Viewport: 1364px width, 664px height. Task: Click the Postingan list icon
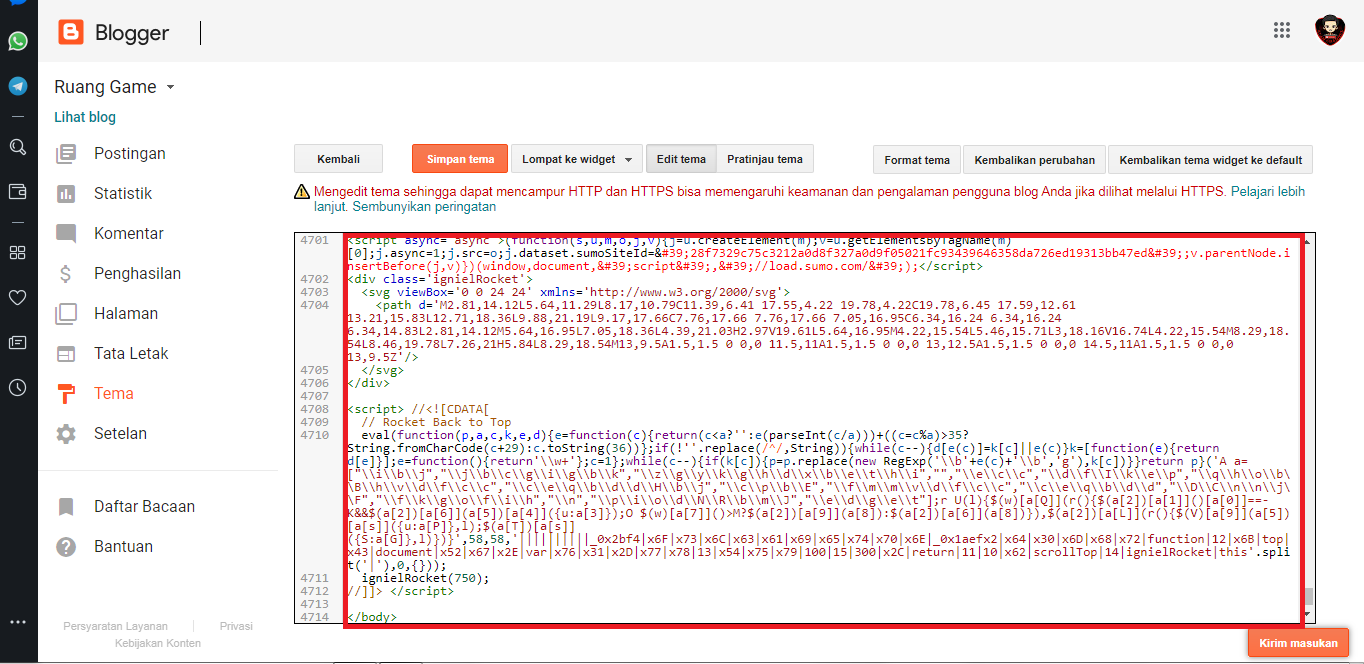click(66, 154)
